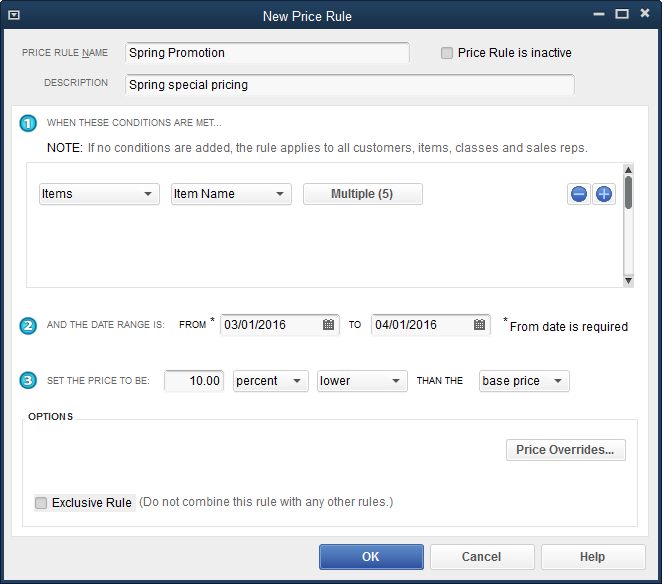This screenshot has width=662, height=584.
Task: Open the Item Name dropdown
Action: click(231, 194)
